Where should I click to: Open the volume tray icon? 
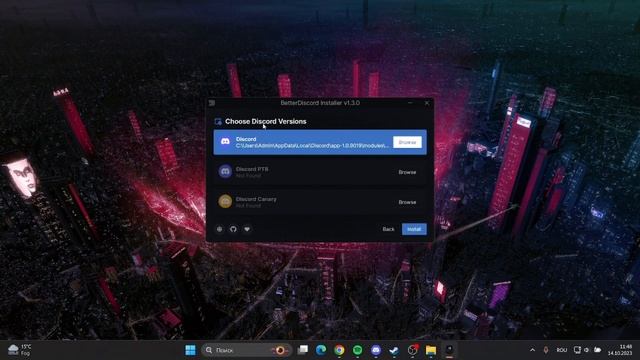coord(587,350)
